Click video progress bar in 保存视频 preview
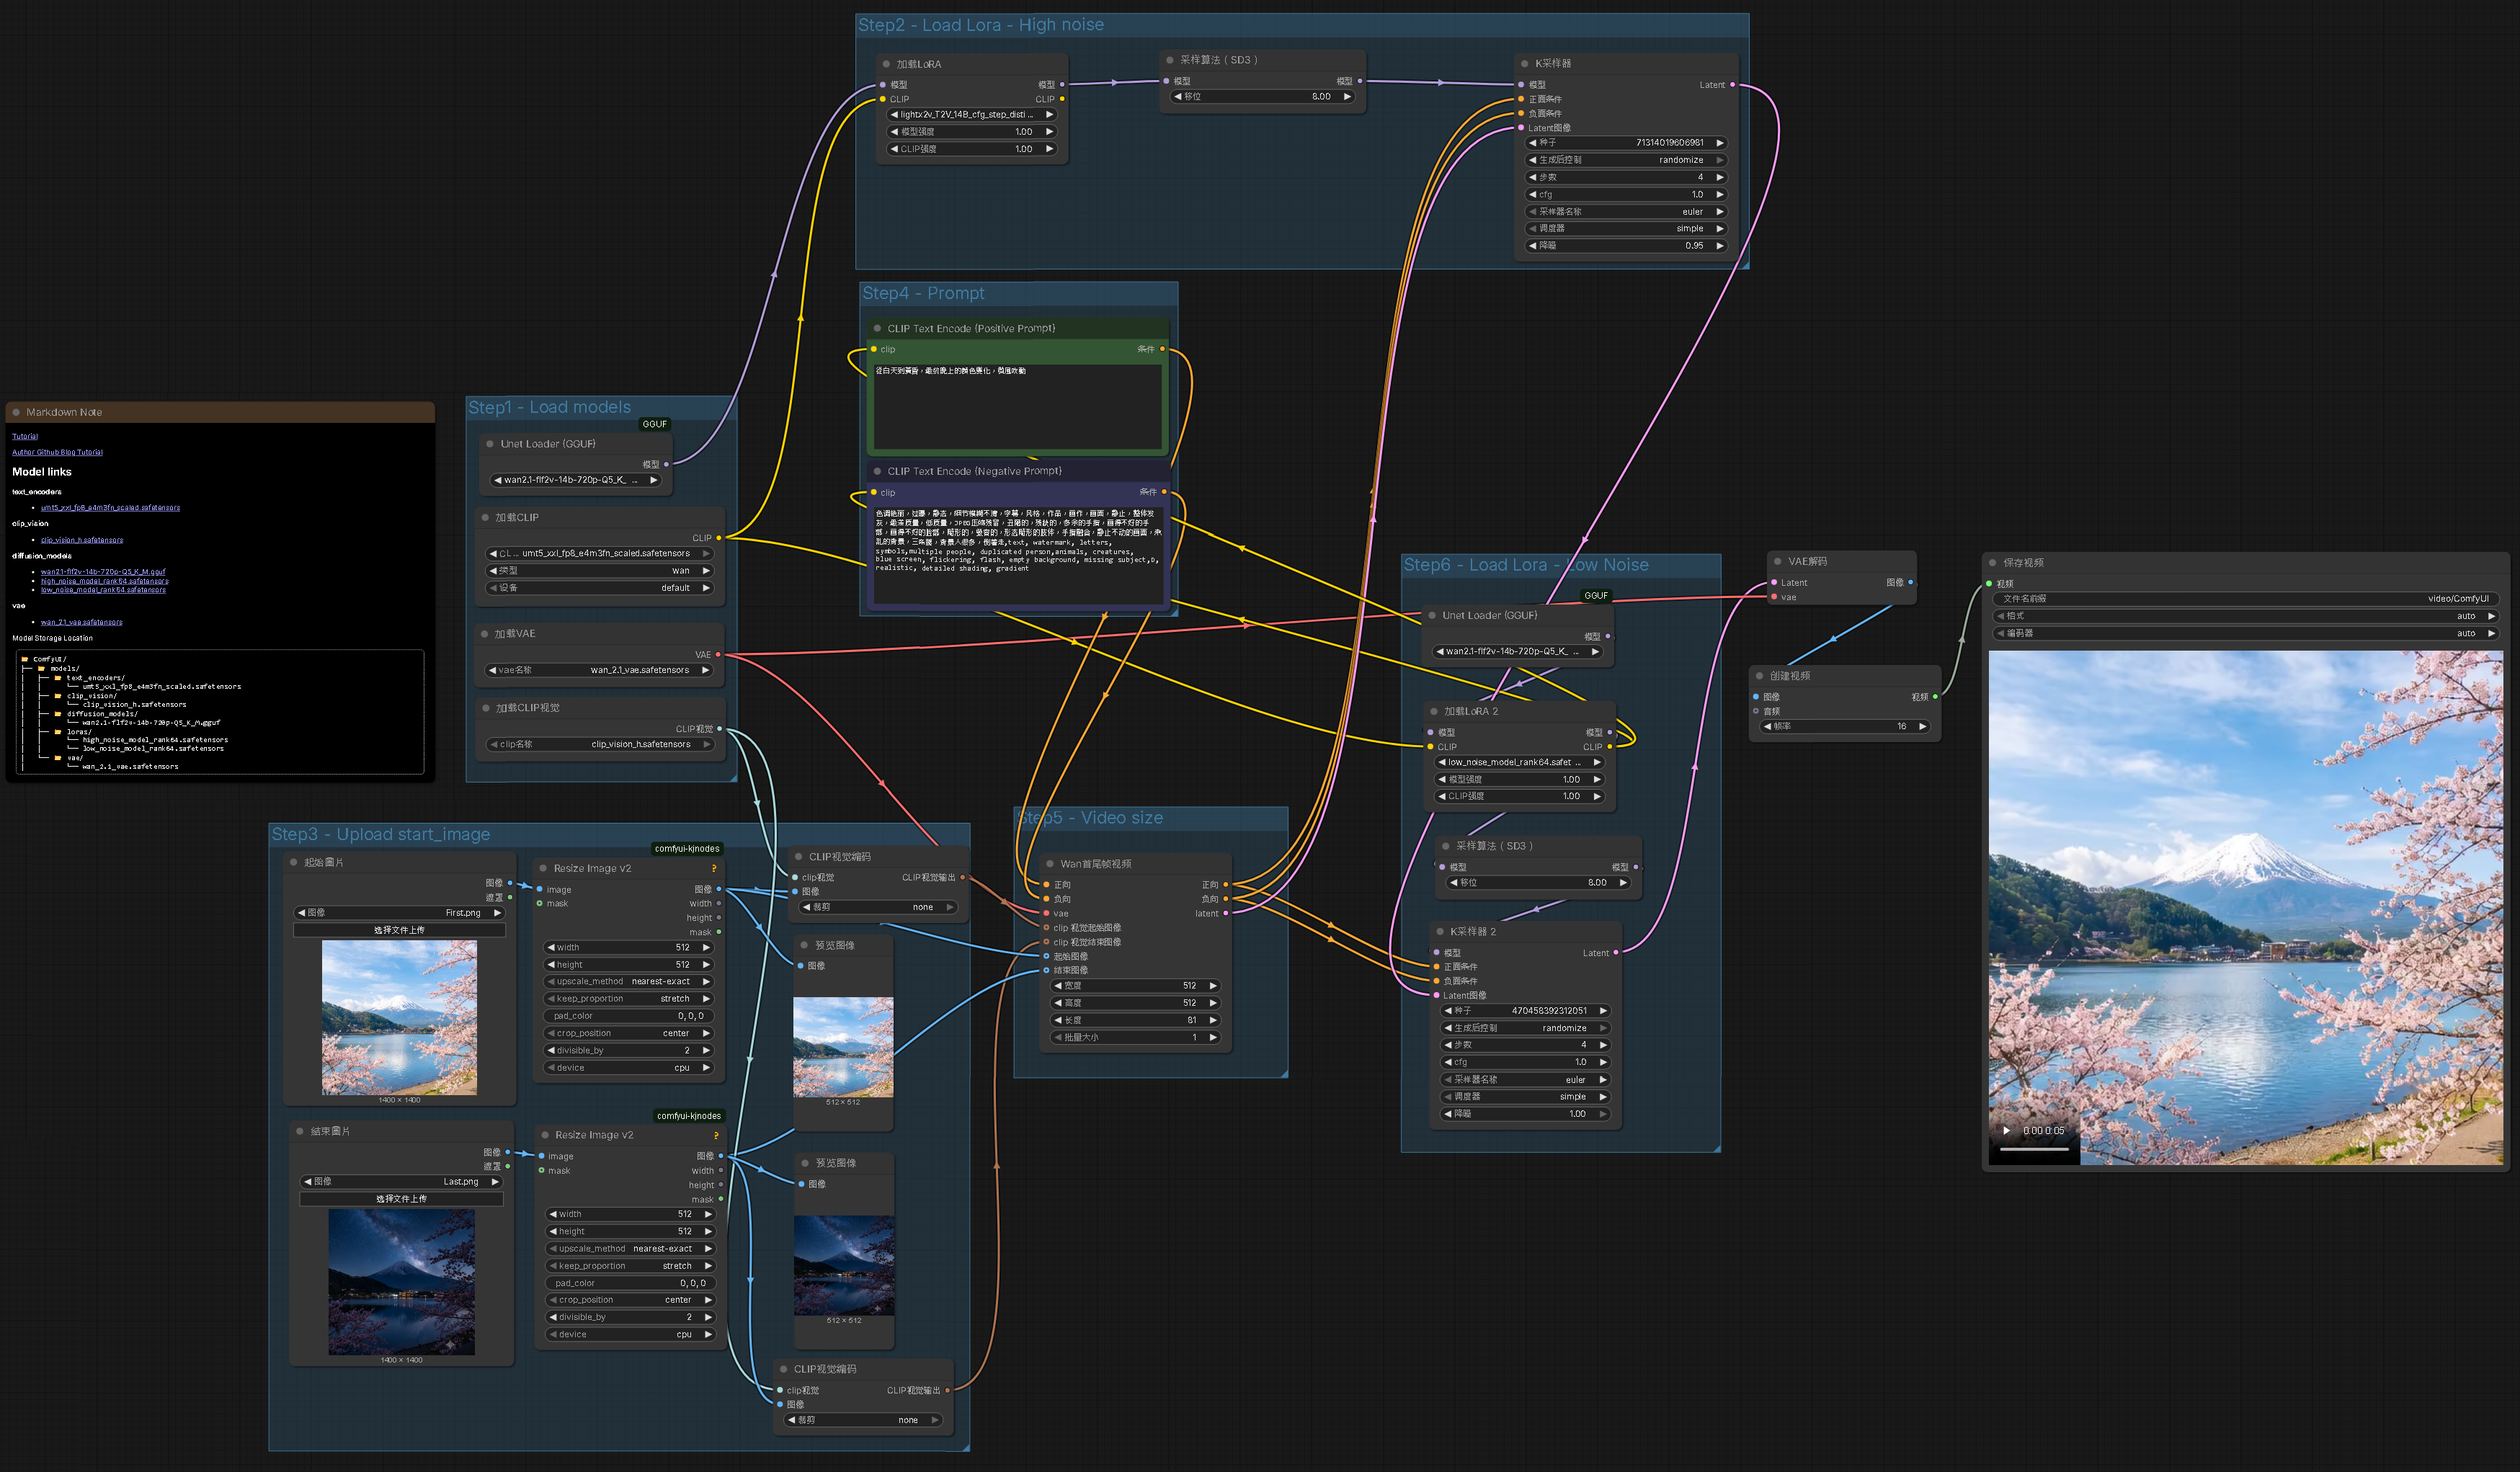This screenshot has height=1472, width=2520. point(2034,1149)
